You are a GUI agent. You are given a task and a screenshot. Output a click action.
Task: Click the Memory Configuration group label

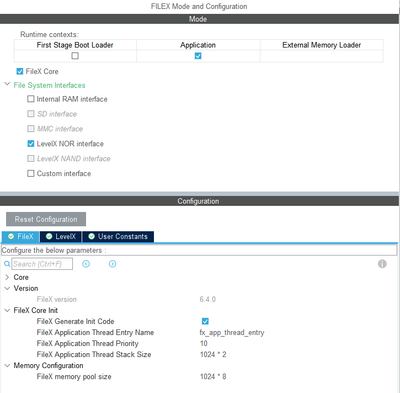point(48,366)
